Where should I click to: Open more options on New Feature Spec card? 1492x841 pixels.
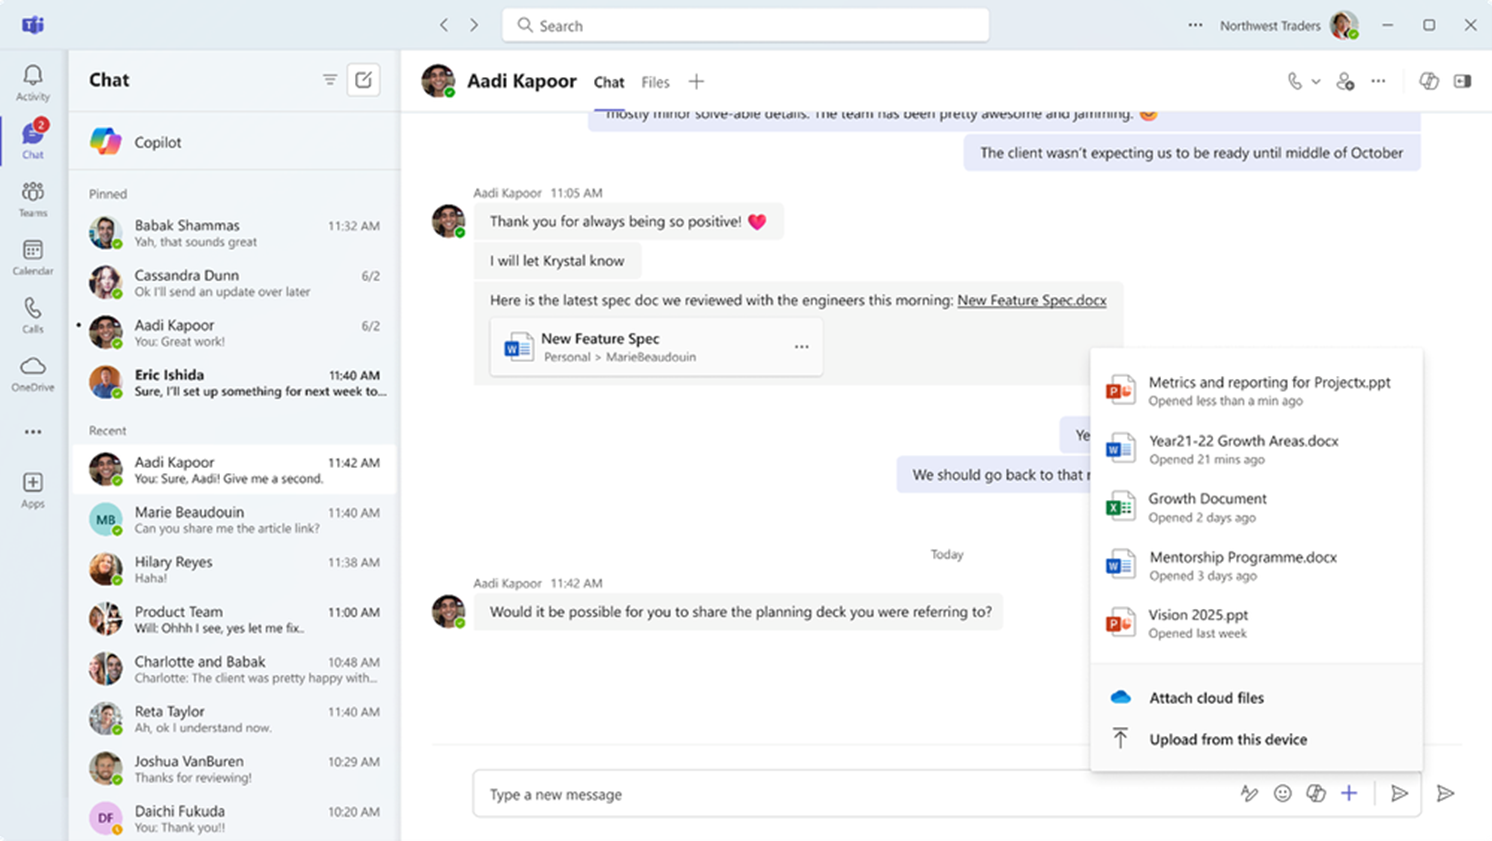[801, 347]
